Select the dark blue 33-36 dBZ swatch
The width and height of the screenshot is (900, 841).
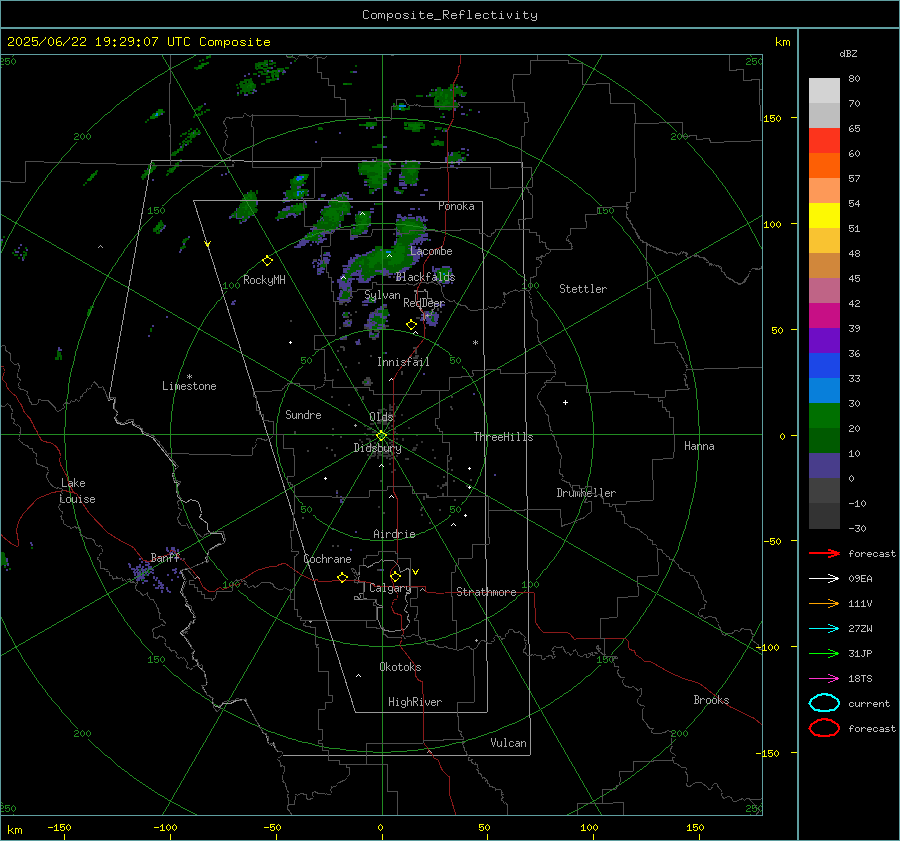click(824, 366)
